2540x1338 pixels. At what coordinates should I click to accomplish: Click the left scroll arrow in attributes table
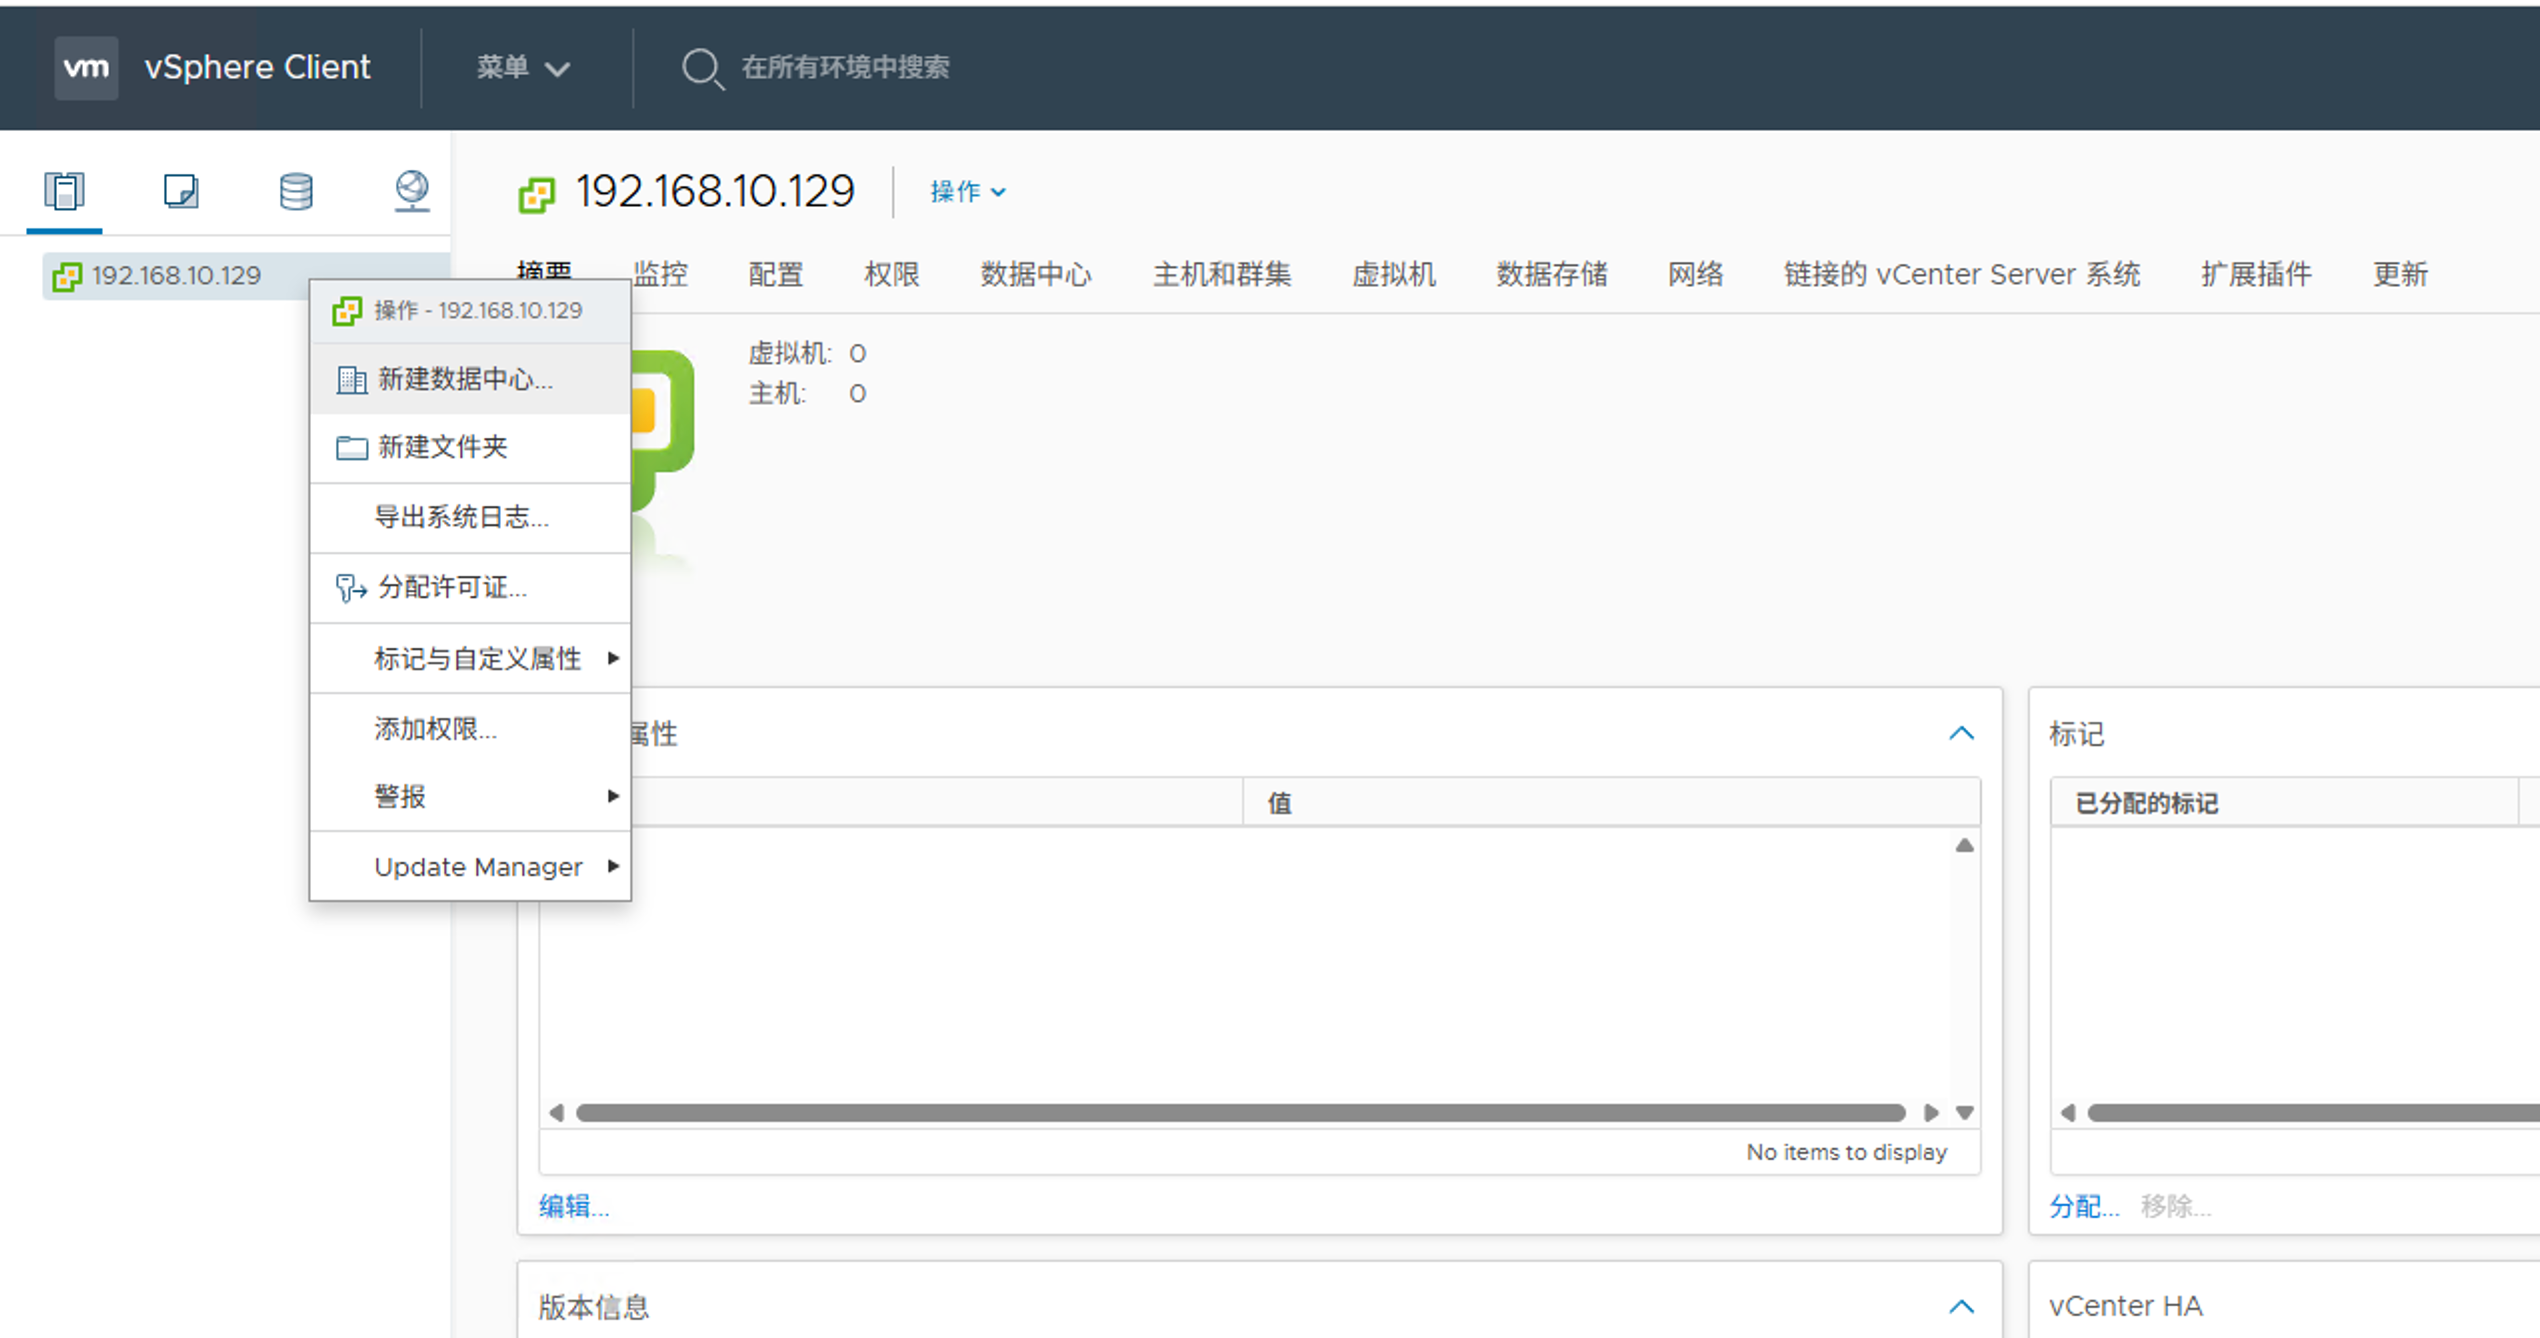pos(557,1113)
